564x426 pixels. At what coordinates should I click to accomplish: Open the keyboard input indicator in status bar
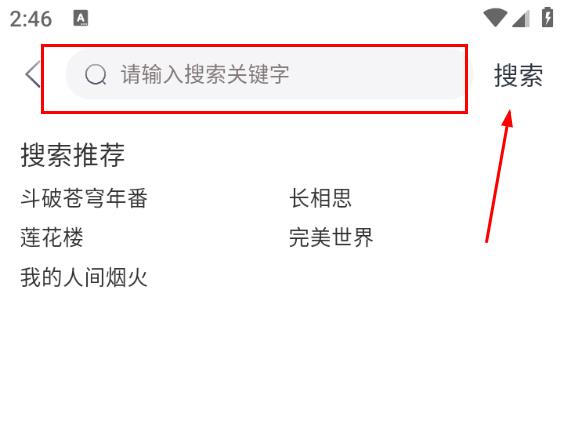[81, 18]
